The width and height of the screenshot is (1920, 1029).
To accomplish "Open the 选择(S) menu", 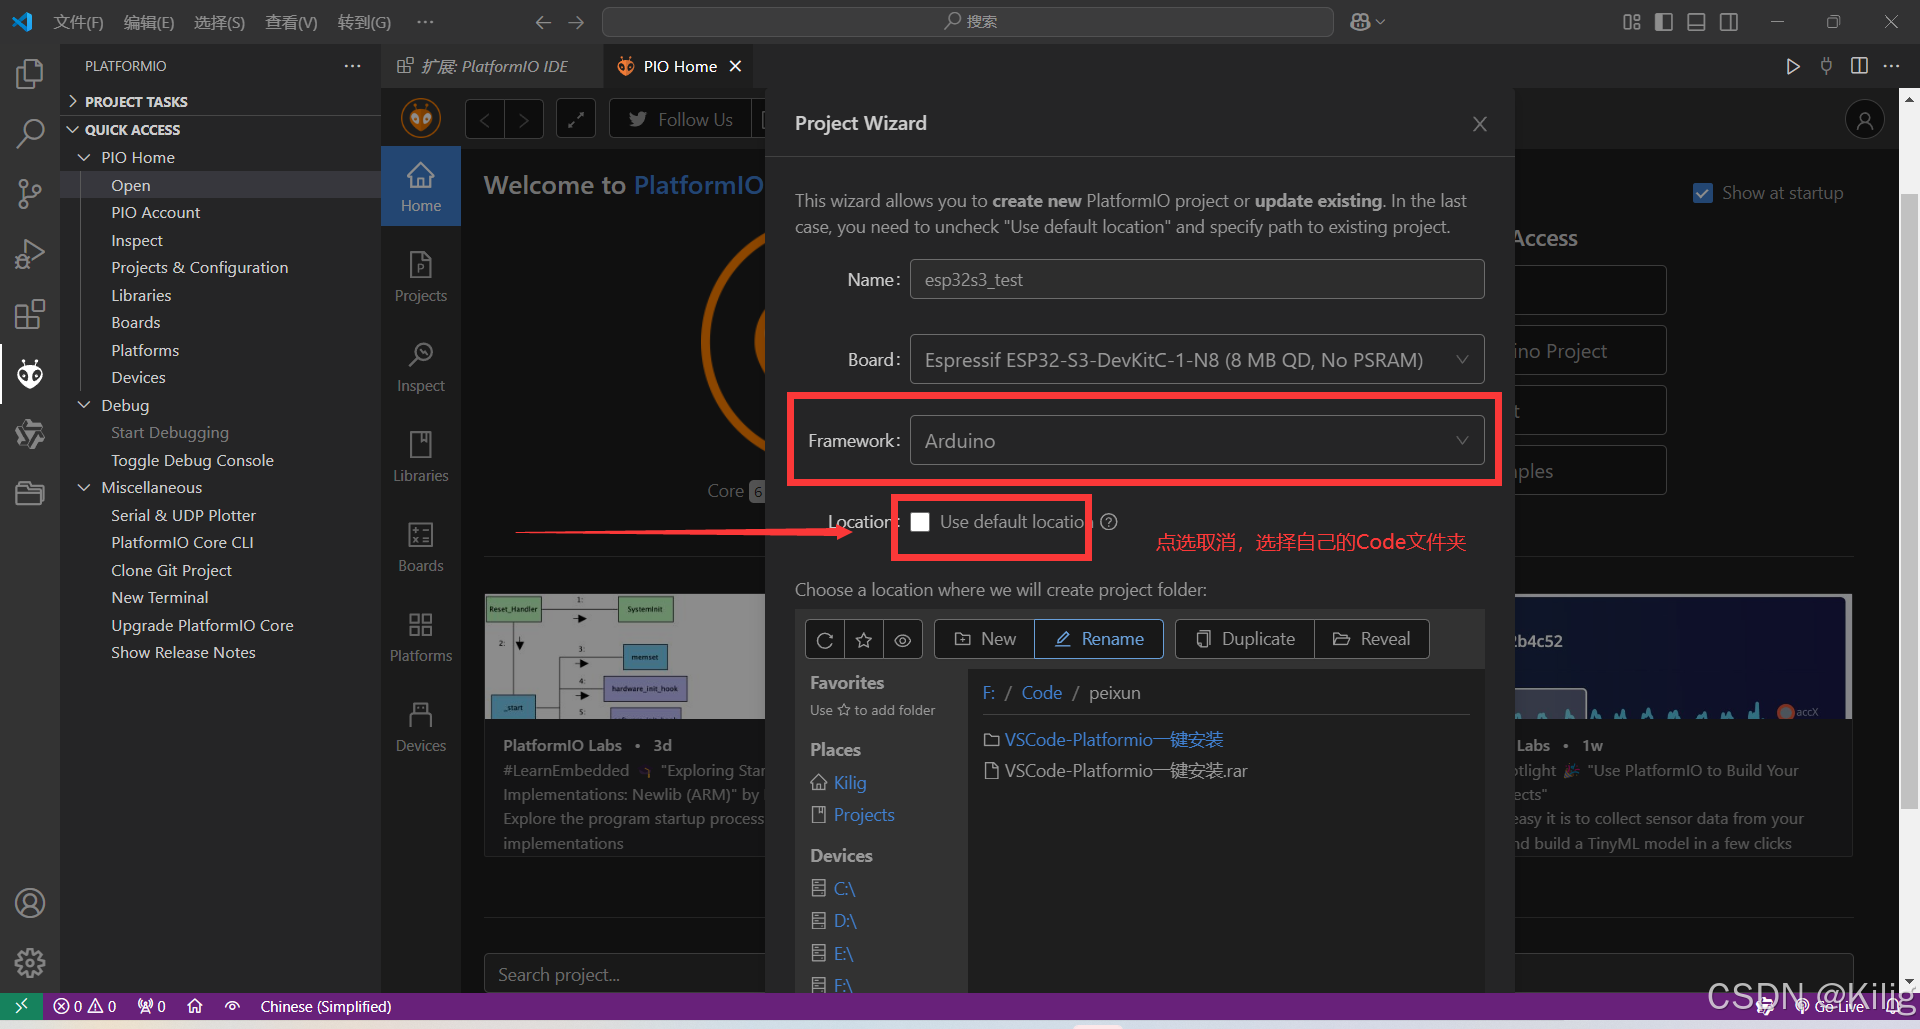I will [219, 22].
